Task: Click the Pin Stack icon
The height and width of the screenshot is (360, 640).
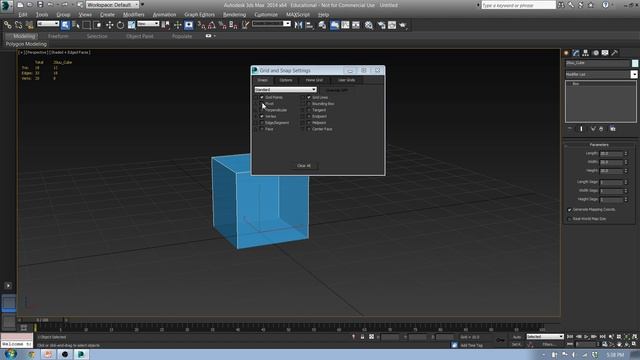Action: (x=570, y=129)
